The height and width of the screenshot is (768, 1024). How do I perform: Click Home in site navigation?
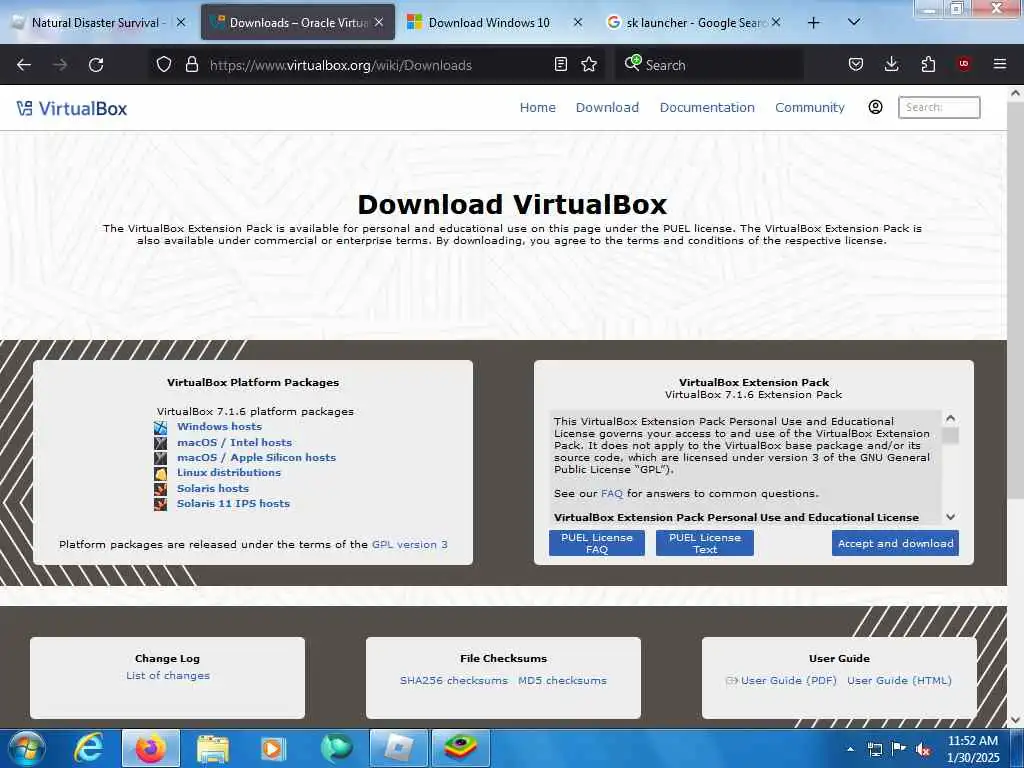tap(537, 108)
